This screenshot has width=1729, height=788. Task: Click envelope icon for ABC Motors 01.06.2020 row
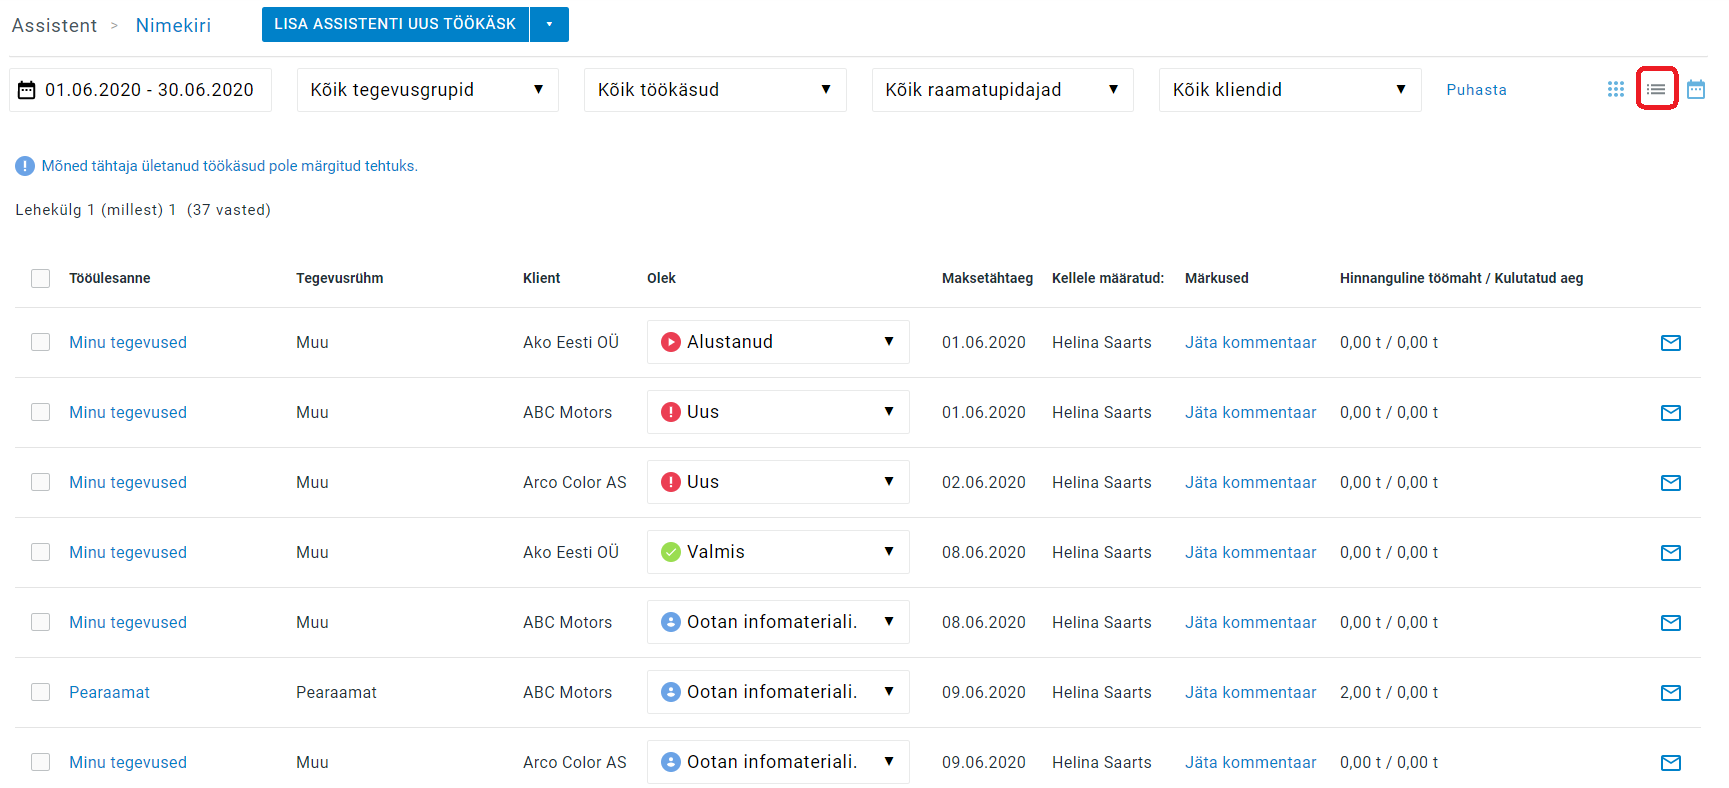coord(1670,413)
